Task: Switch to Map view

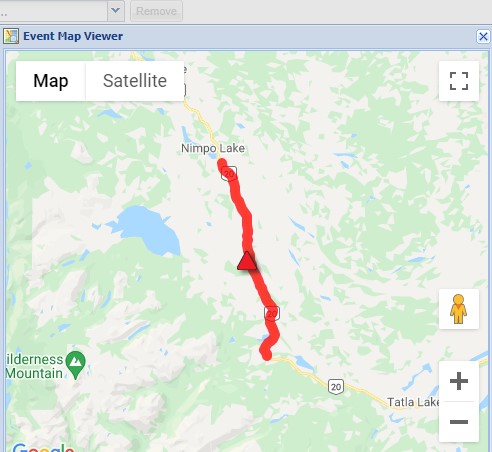Action: pos(51,81)
